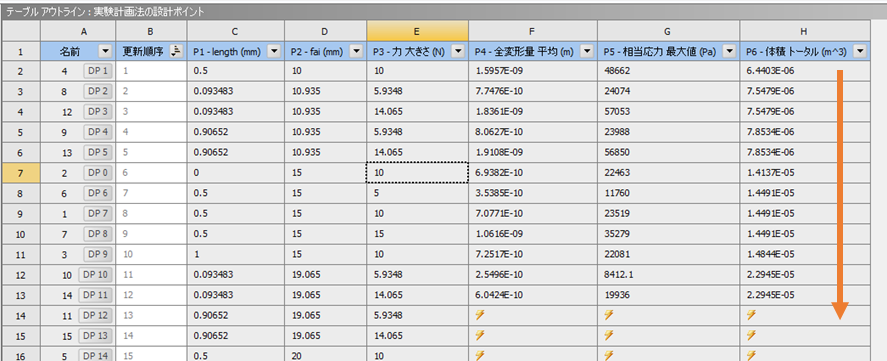The height and width of the screenshot is (361, 887).
Task: Click the update-required lightning icon for DP 12 in column F
Action: click(x=479, y=315)
